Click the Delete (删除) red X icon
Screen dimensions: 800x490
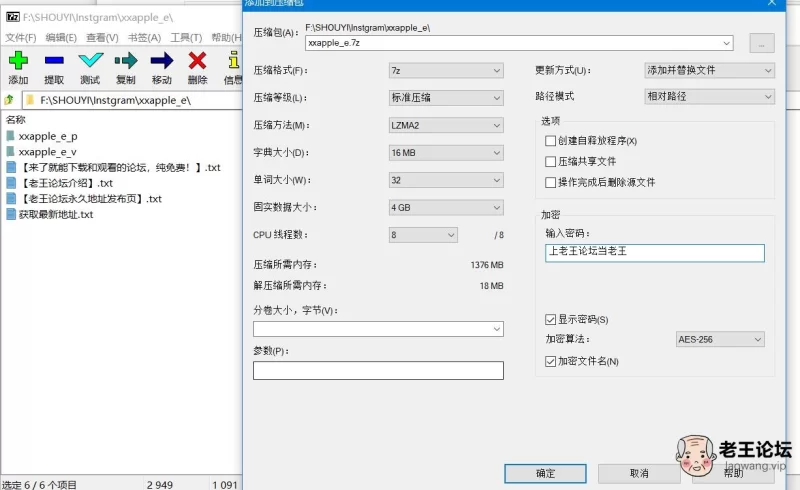click(x=197, y=60)
